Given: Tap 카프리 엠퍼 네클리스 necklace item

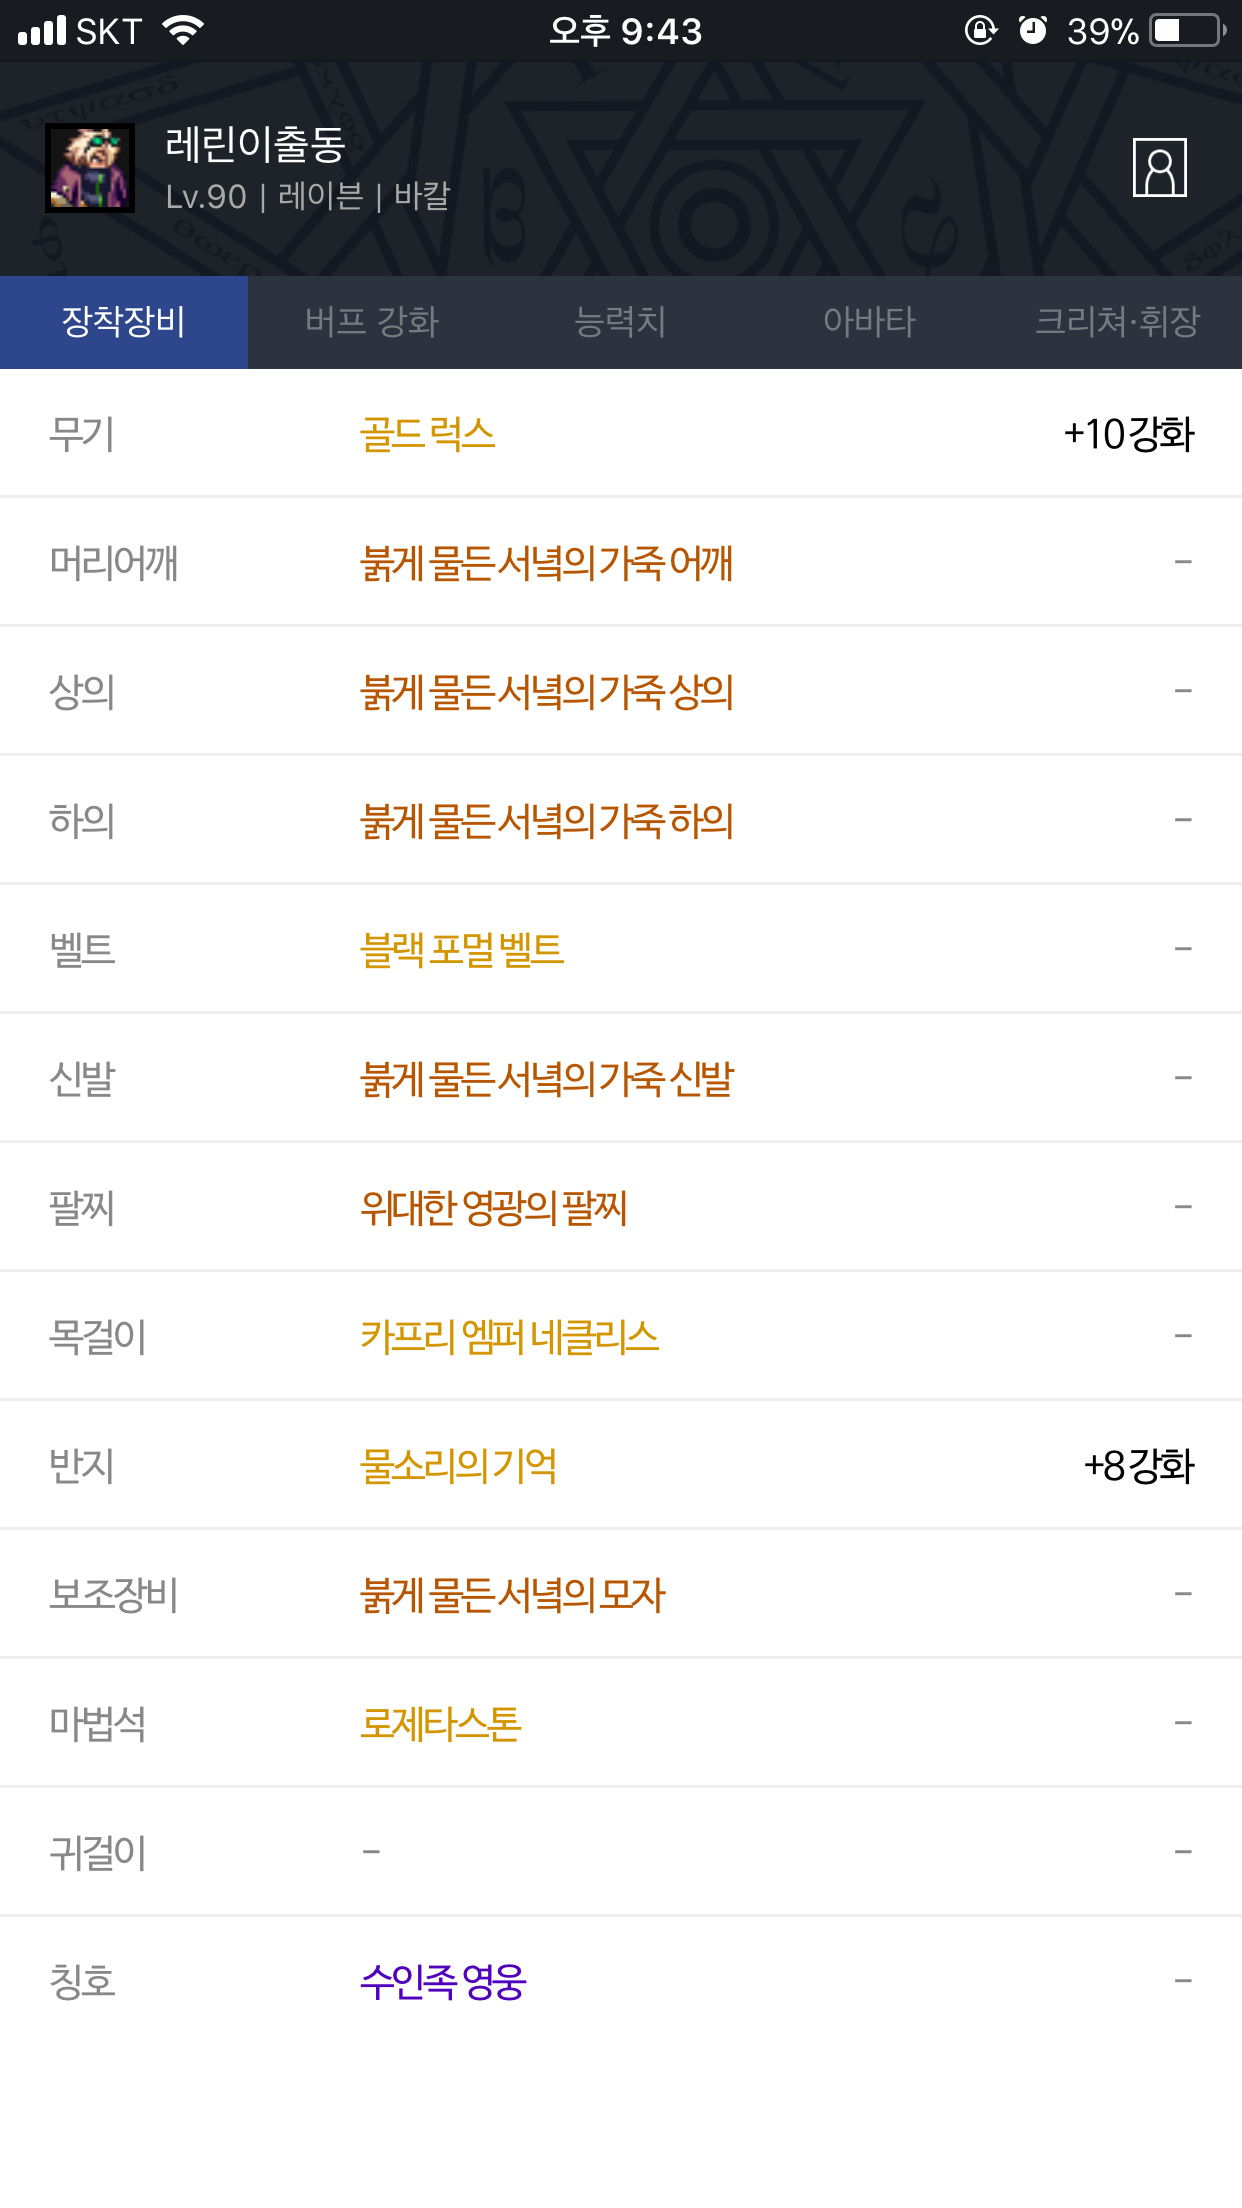Looking at the screenshot, I should [510, 1337].
